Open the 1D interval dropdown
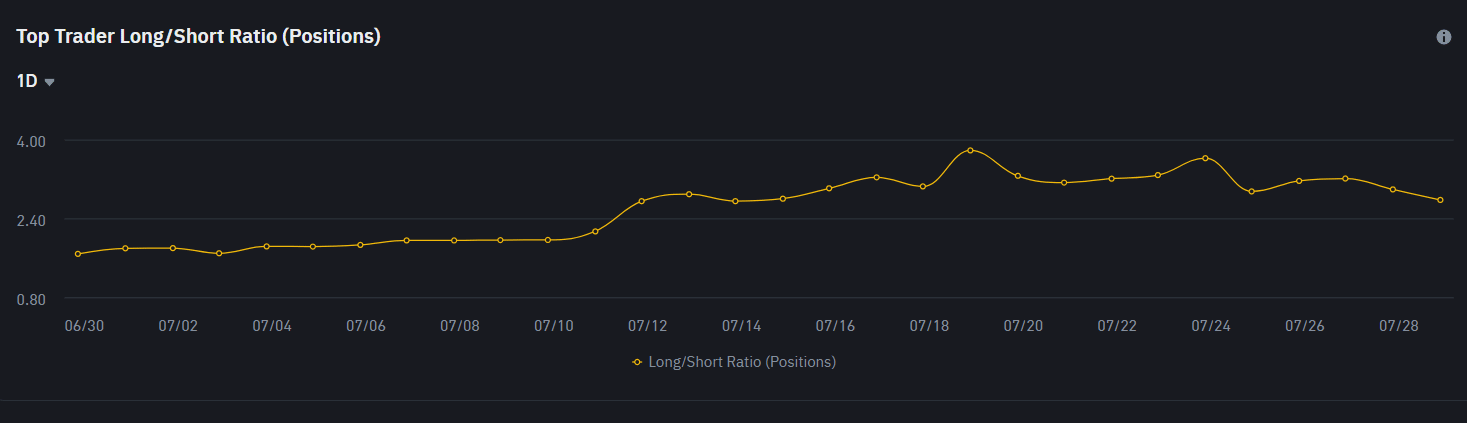This screenshot has height=423, width=1467. (x=35, y=81)
